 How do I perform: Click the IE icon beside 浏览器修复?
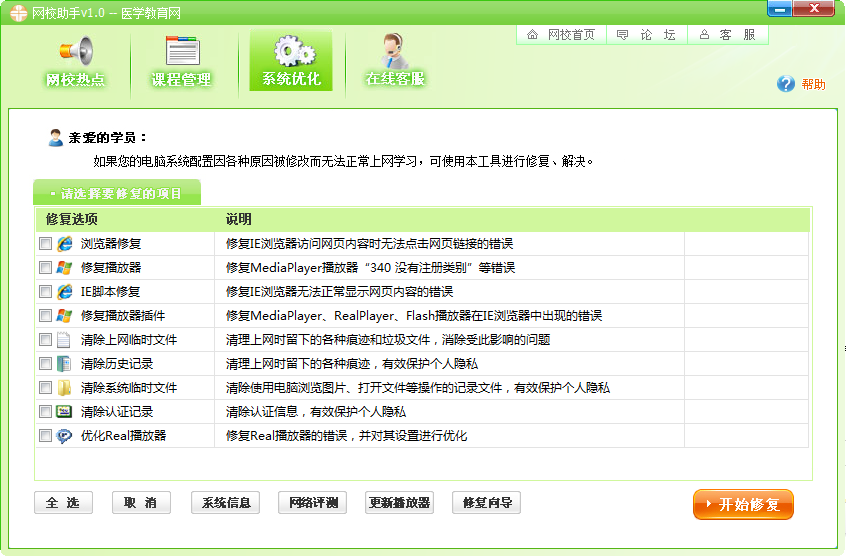point(65,244)
